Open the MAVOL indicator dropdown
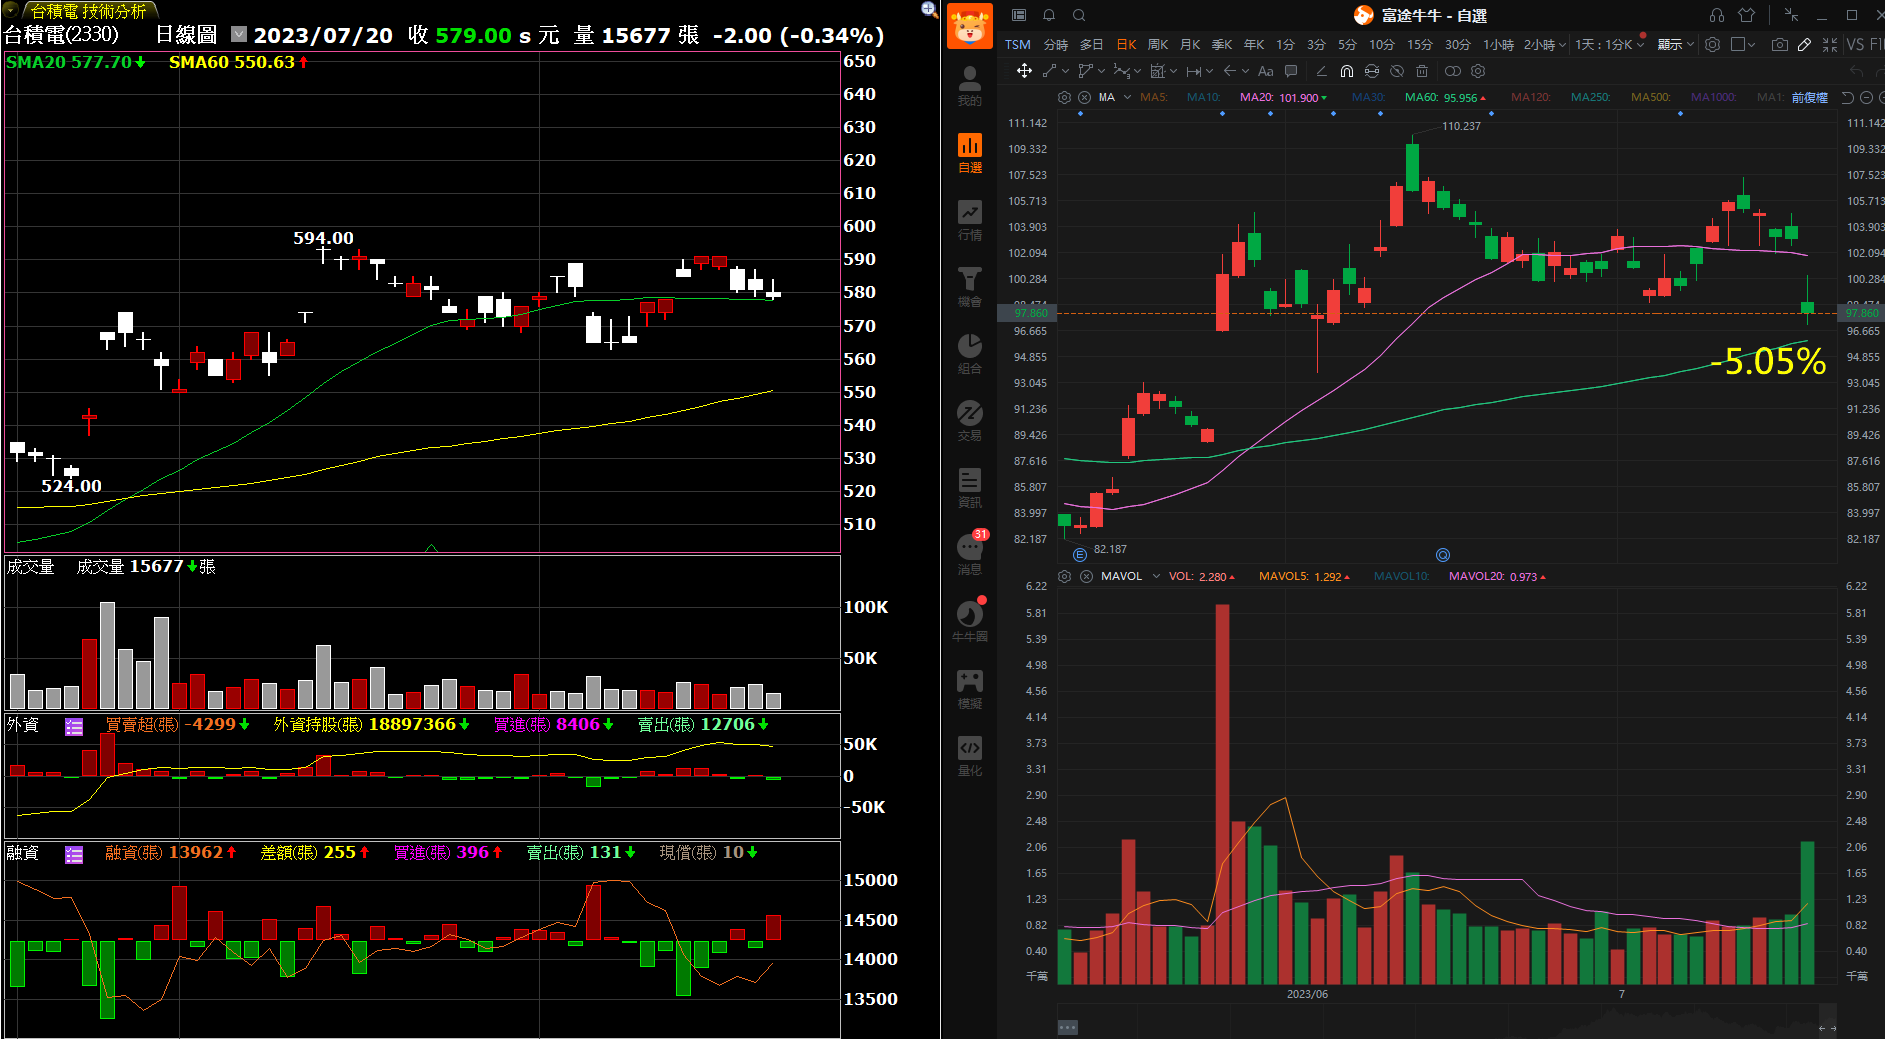 [1156, 576]
